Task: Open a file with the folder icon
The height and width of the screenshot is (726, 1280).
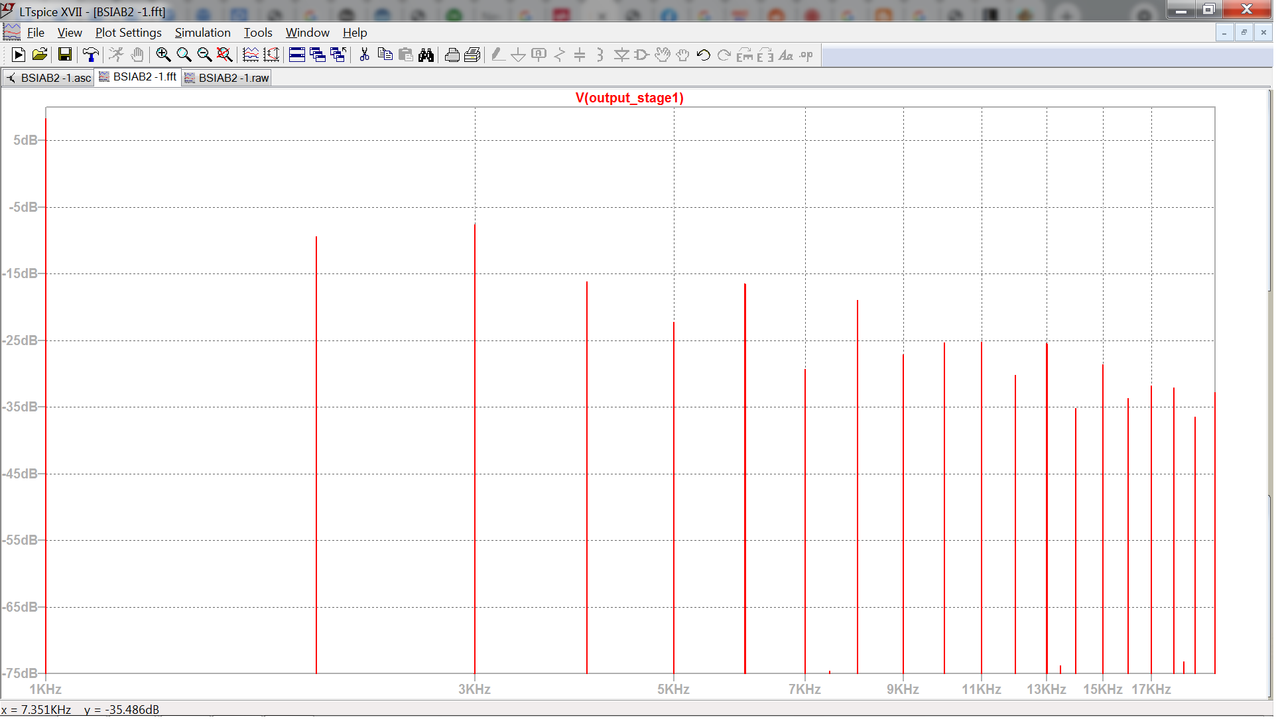Action: click(40, 55)
